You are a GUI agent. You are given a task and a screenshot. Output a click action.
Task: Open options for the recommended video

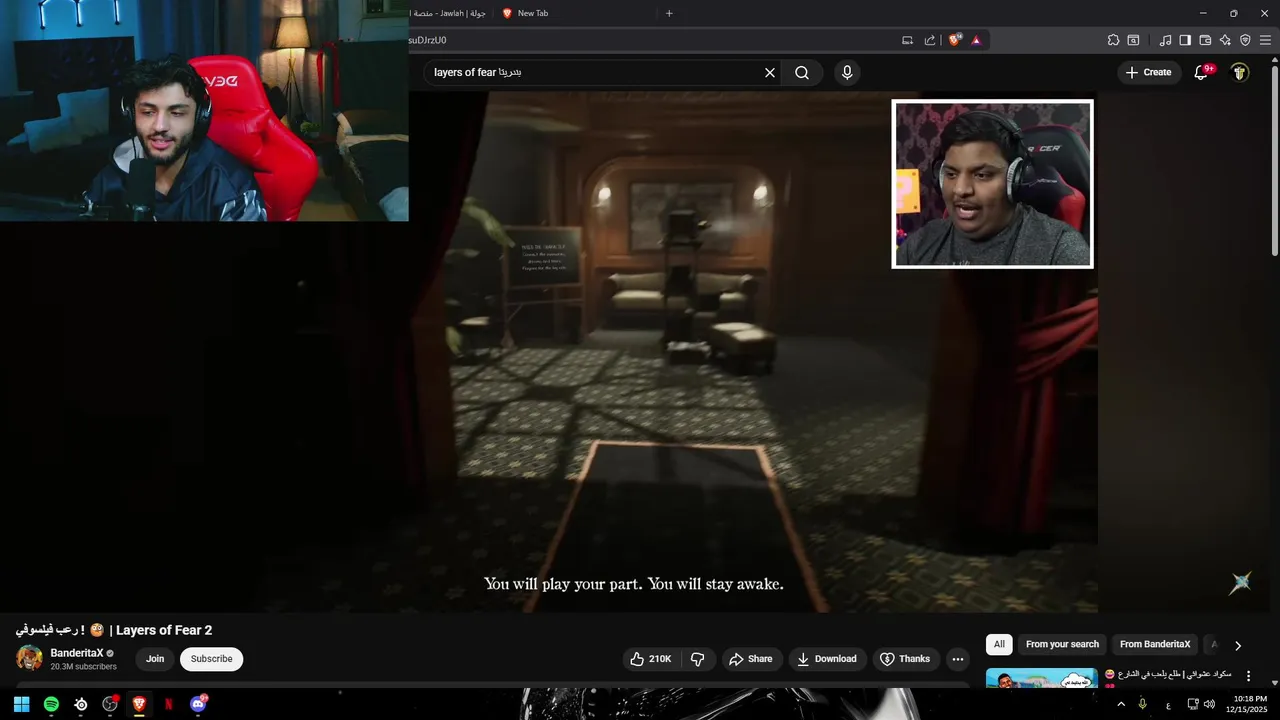coord(1248,676)
